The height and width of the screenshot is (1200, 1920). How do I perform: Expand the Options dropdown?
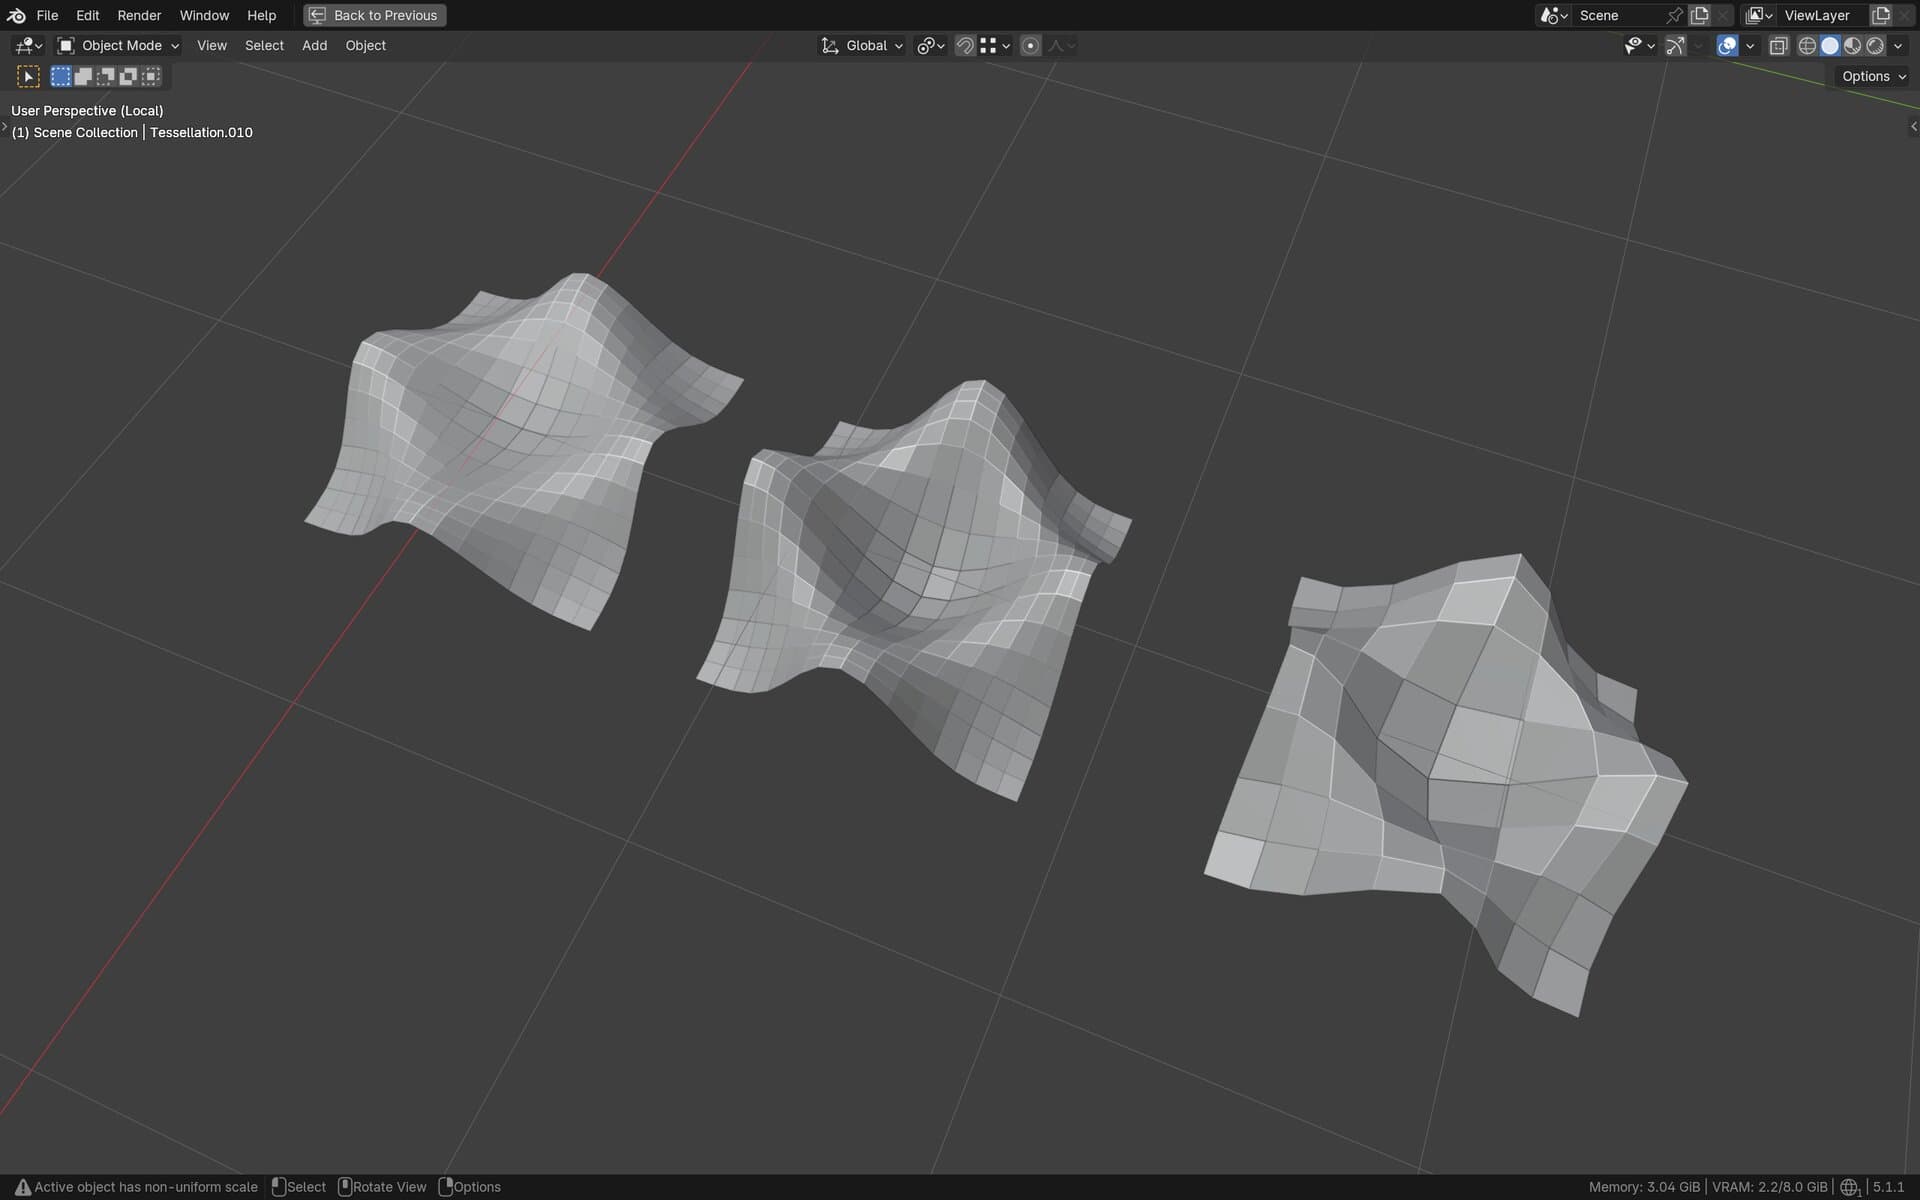tap(1873, 76)
